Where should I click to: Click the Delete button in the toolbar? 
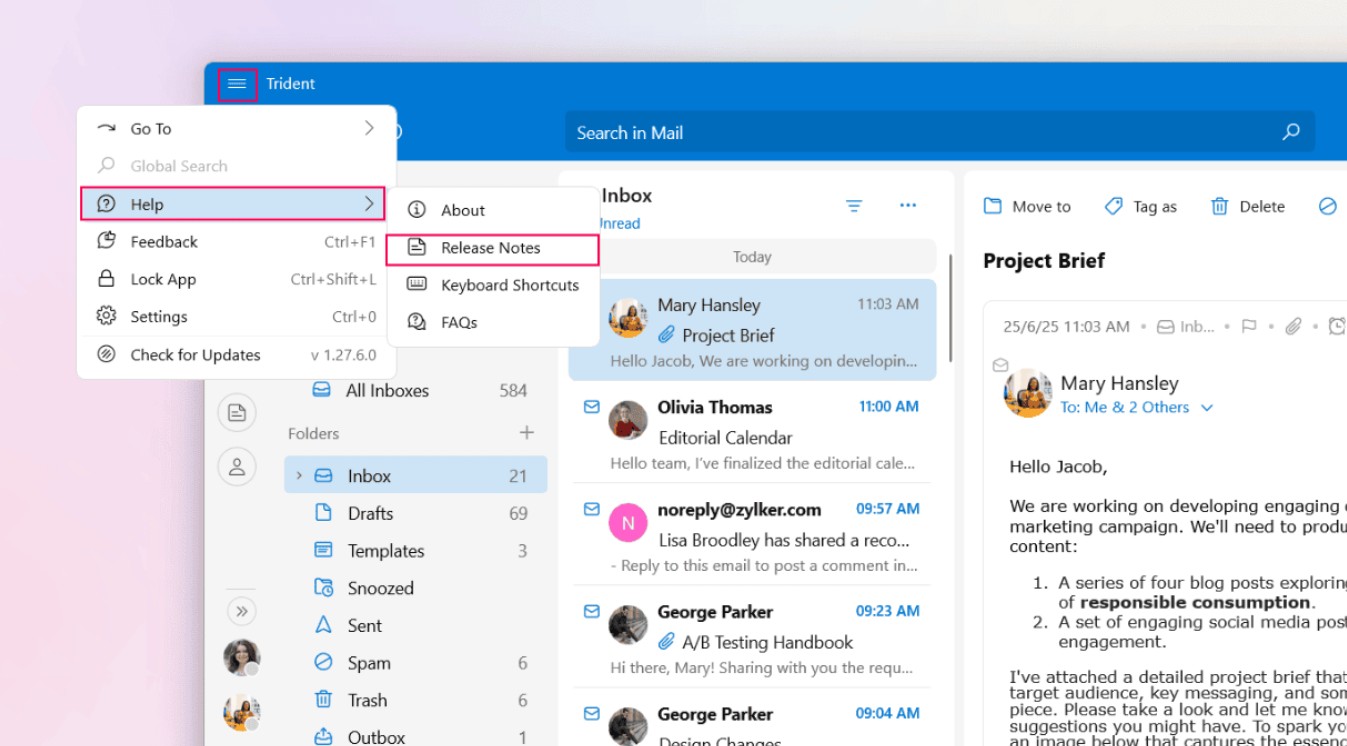(x=1247, y=206)
